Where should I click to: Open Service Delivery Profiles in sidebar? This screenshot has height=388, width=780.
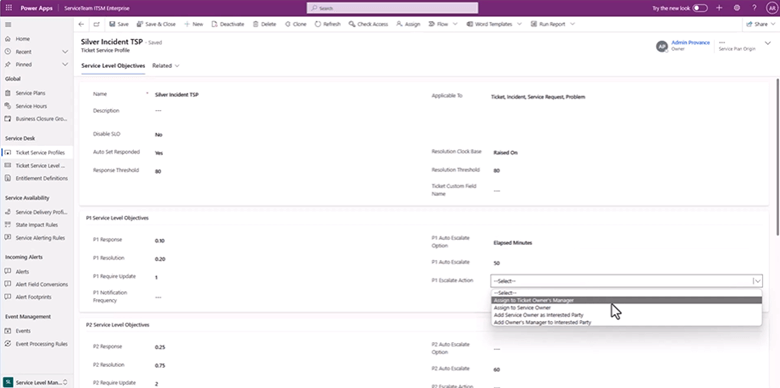pos(41,212)
